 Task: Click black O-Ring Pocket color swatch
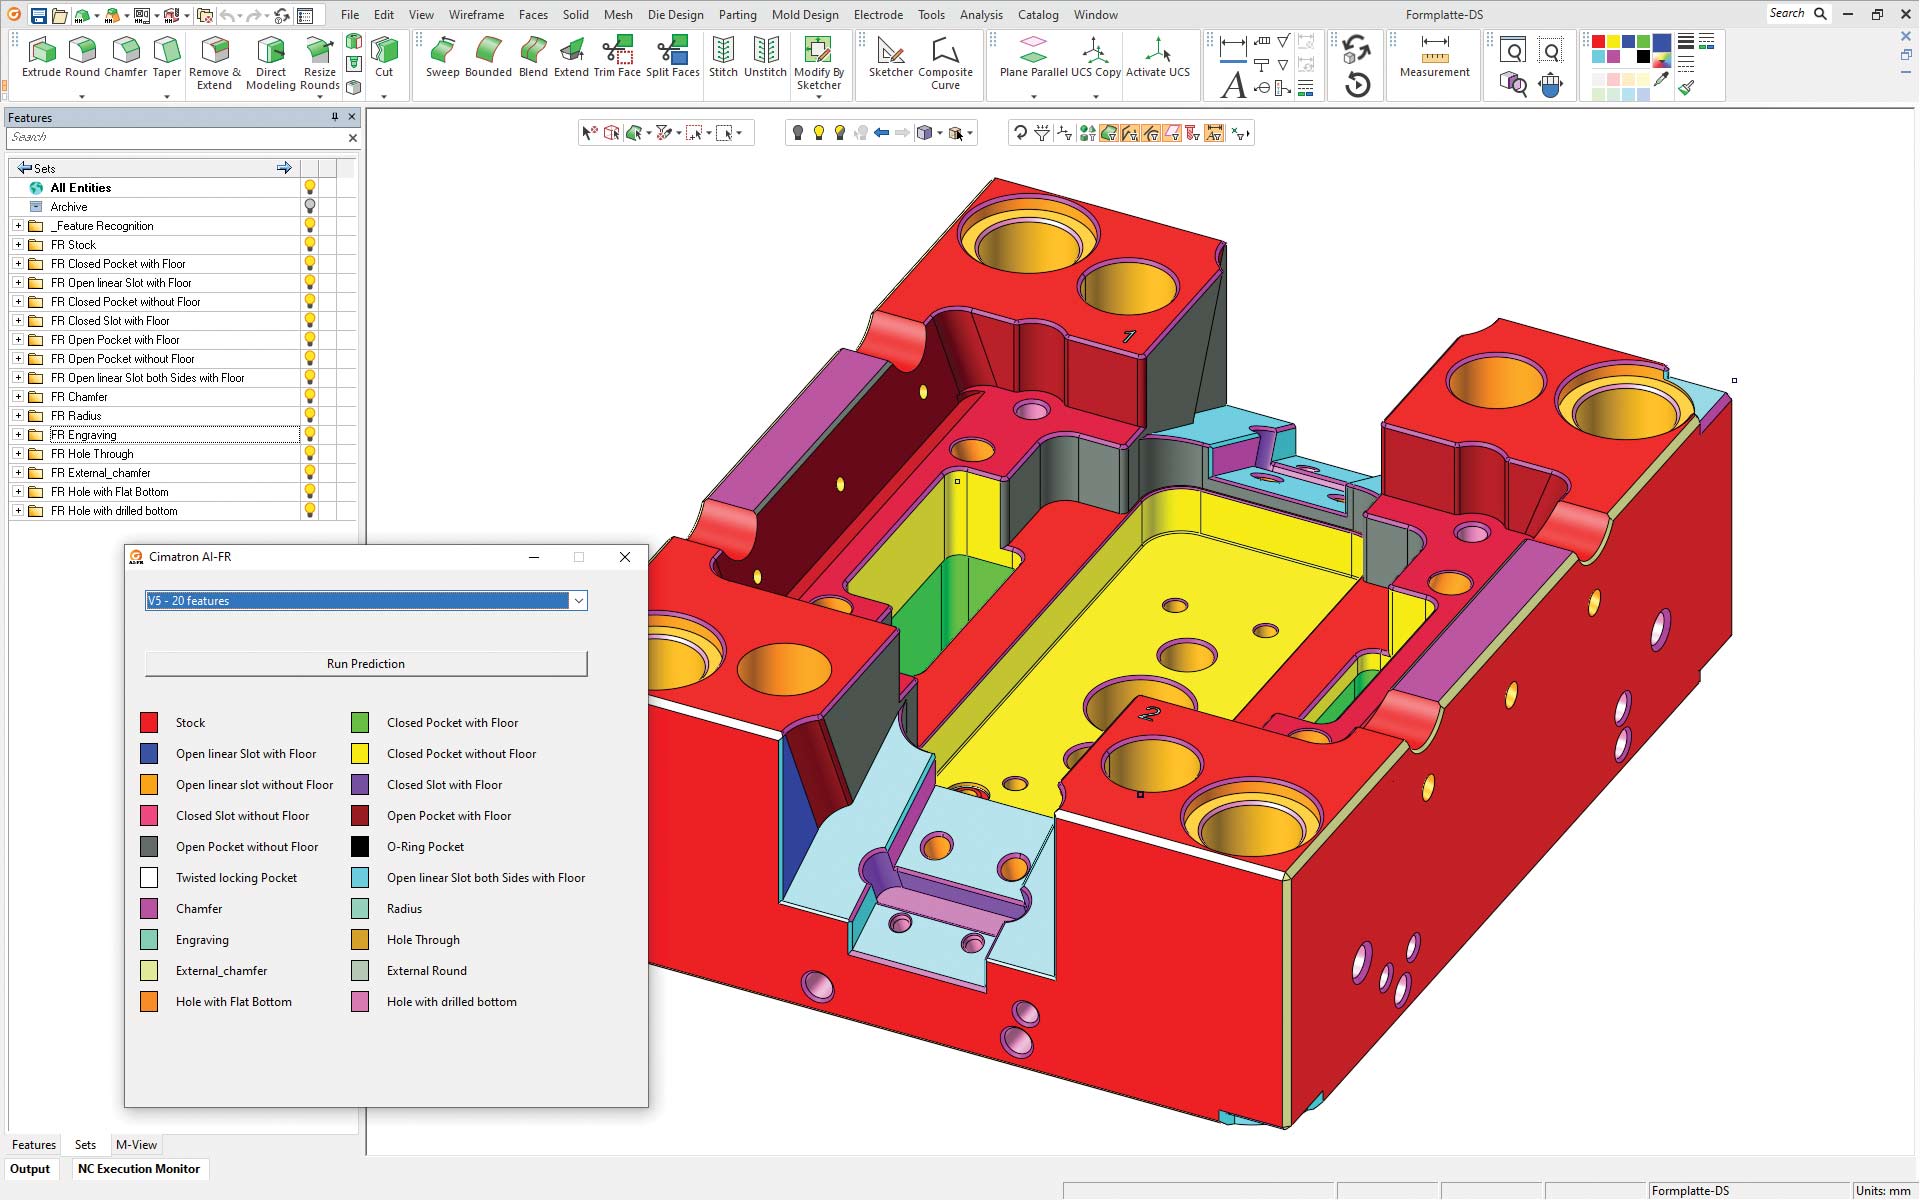coord(360,847)
